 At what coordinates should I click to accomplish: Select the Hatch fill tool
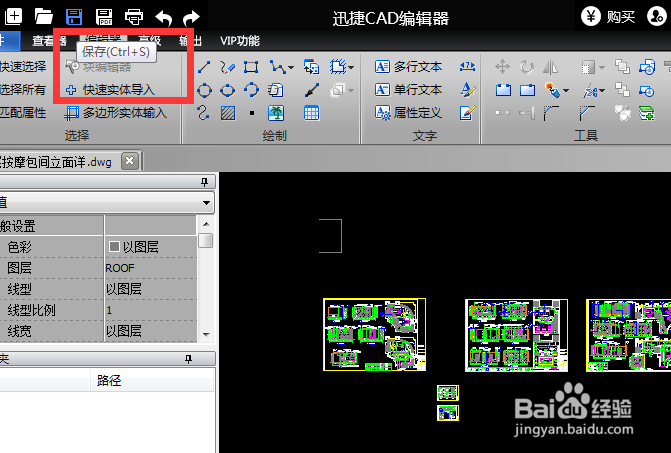pos(228,113)
